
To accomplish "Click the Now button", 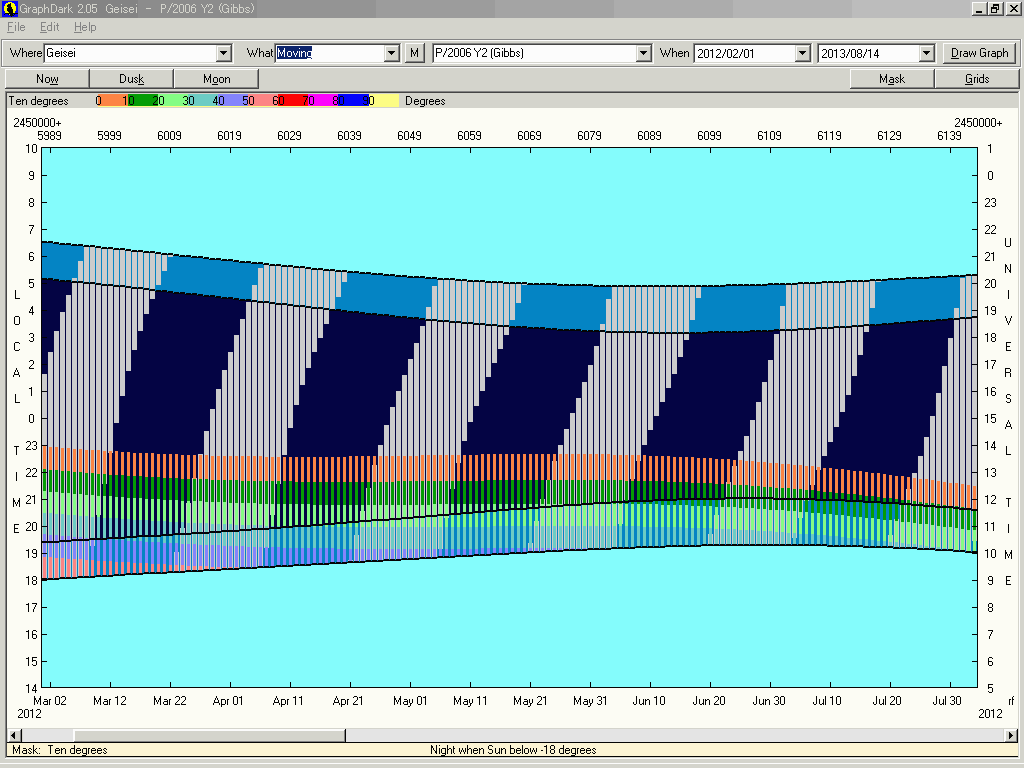I will (47, 79).
